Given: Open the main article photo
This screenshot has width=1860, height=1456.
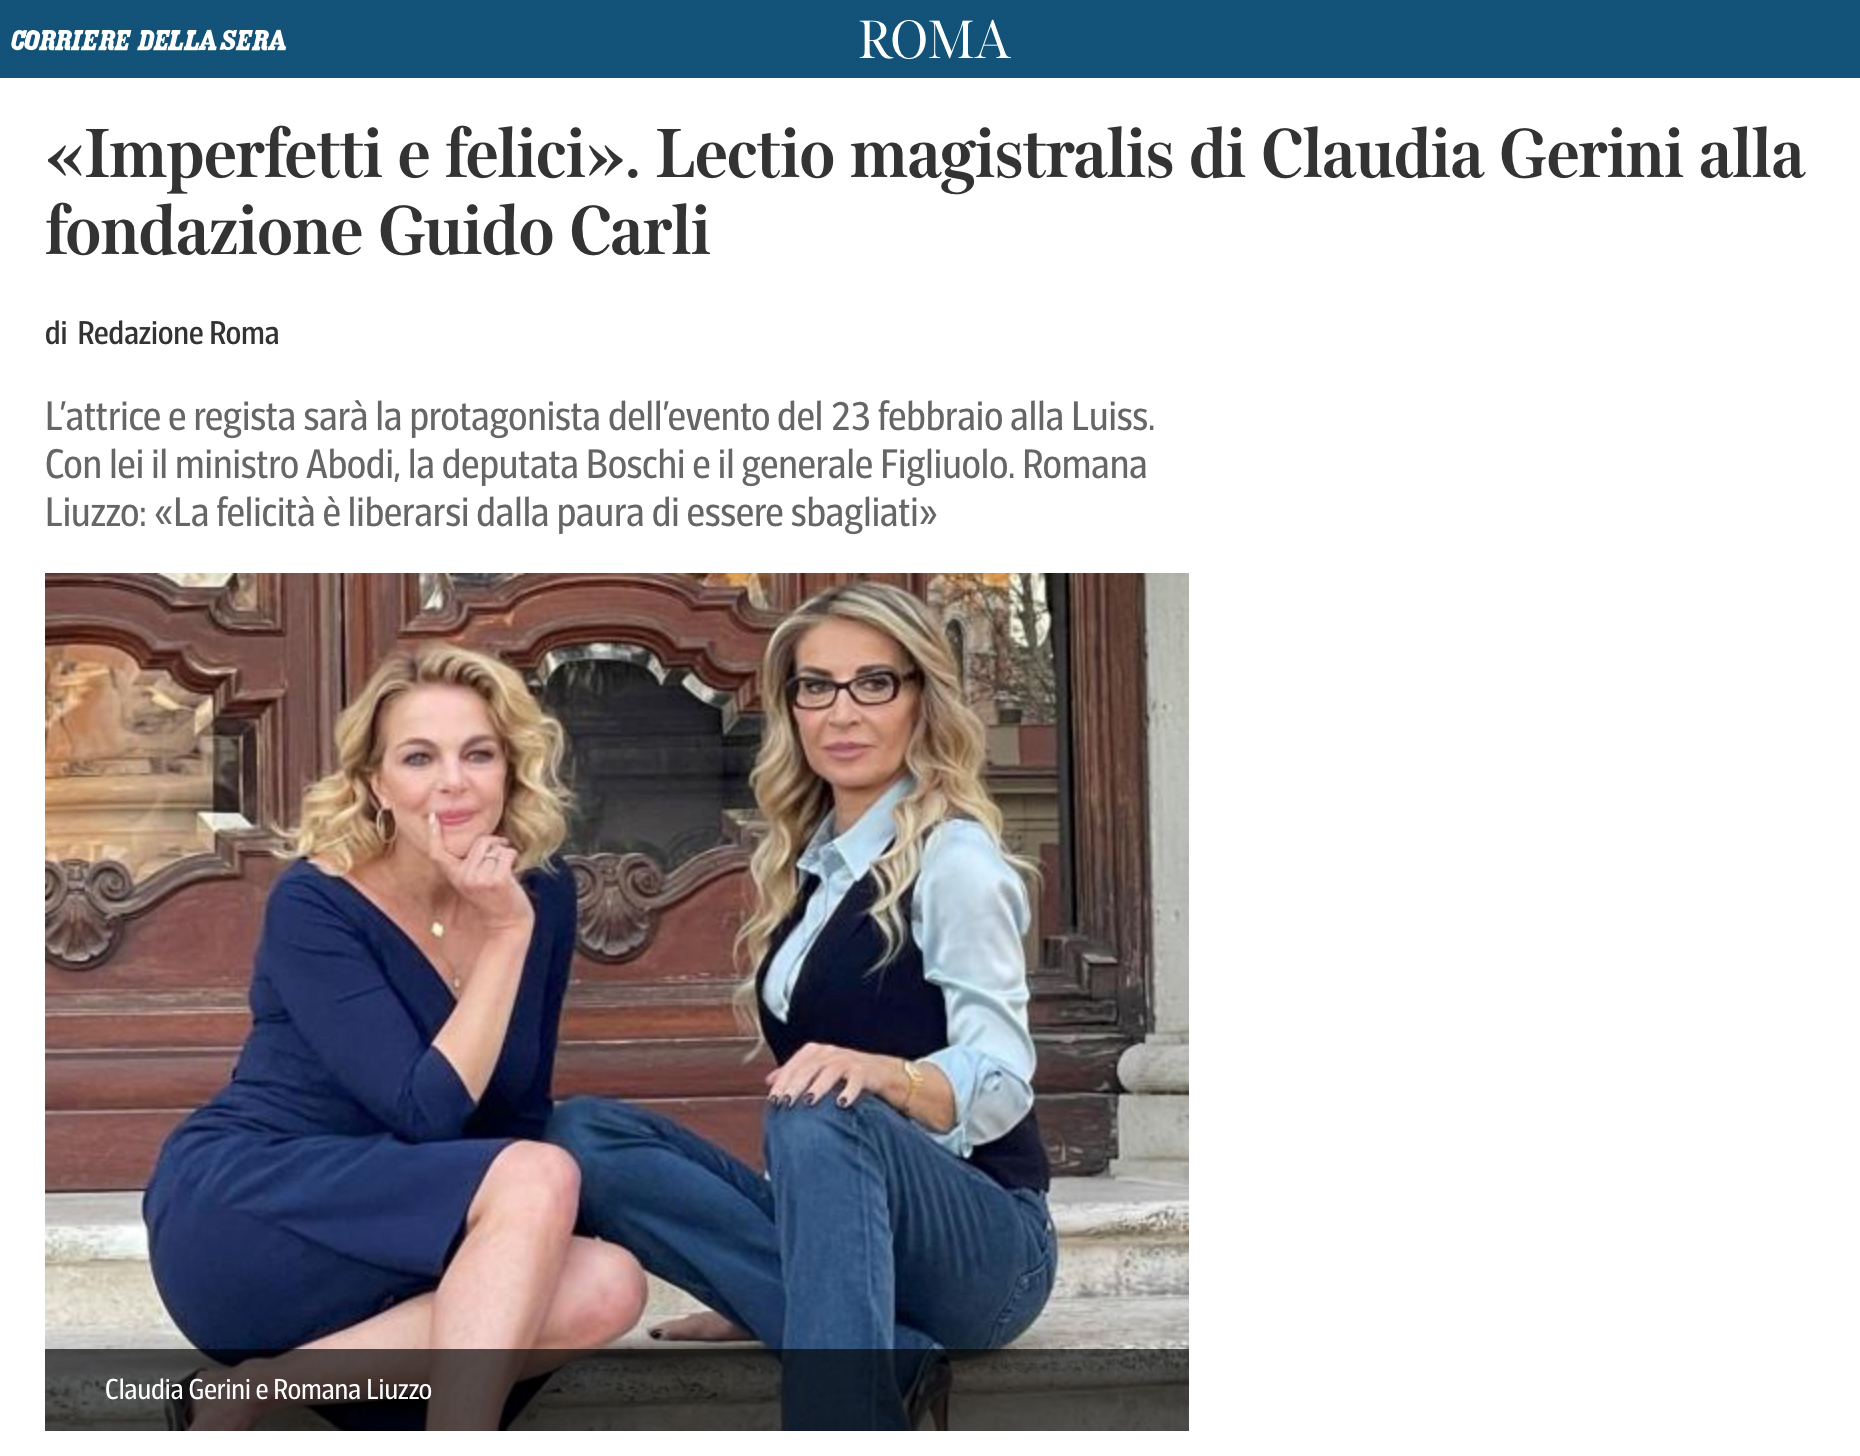Looking at the screenshot, I should pyautogui.click(x=617, y=1001).
